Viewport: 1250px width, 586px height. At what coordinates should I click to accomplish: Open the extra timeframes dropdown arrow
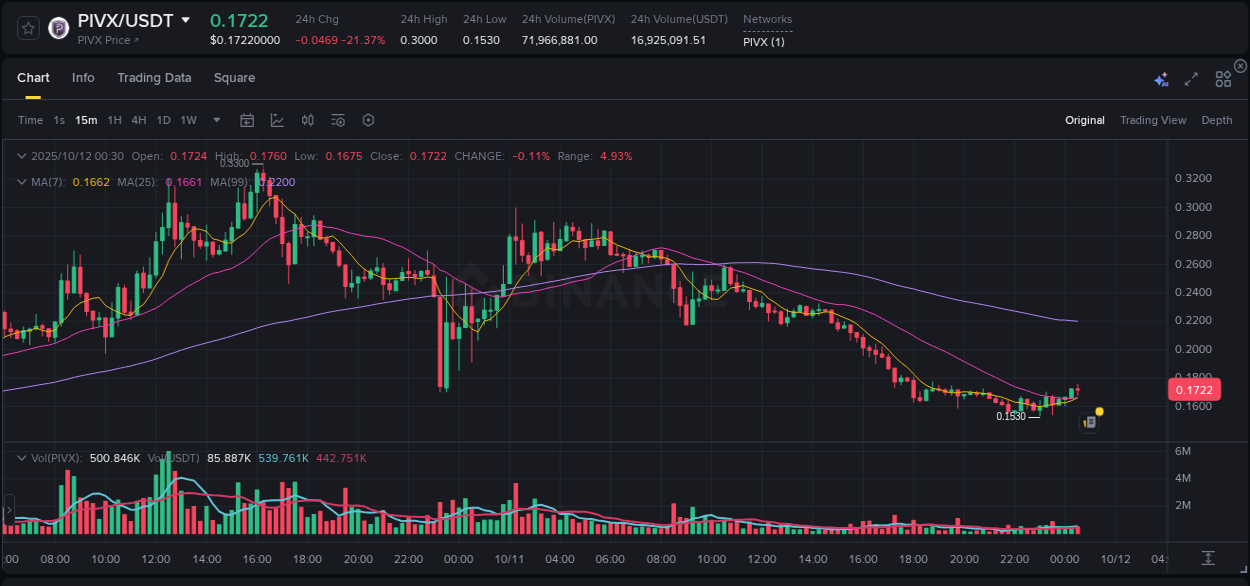click(215, 120)
